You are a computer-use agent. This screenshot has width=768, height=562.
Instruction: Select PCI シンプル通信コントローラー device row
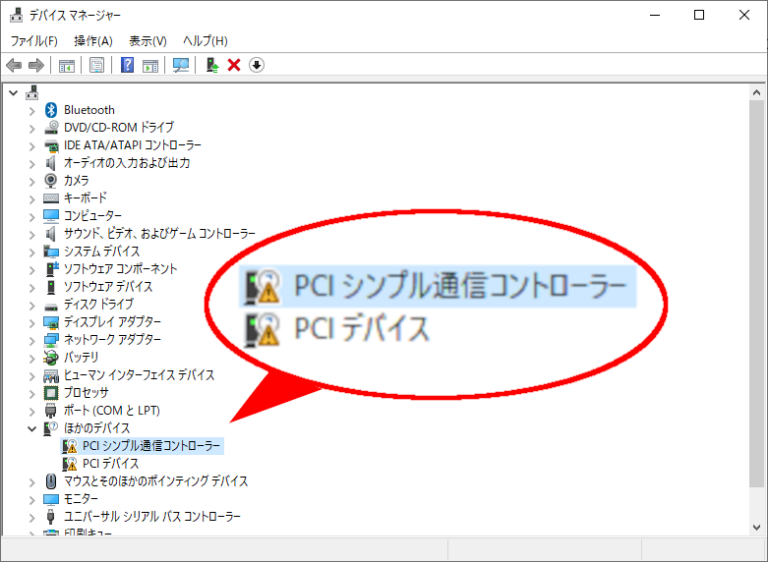coord(142,446)
